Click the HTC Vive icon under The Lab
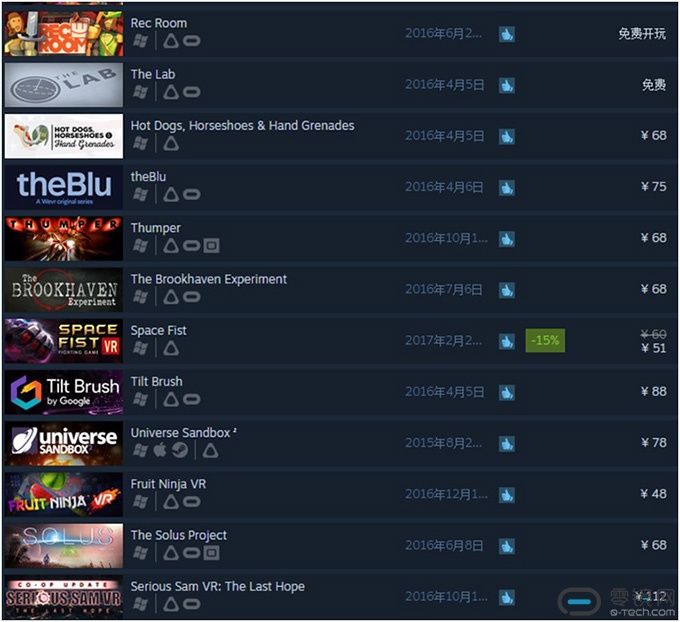Screen dimensions: 680x622 171,92
